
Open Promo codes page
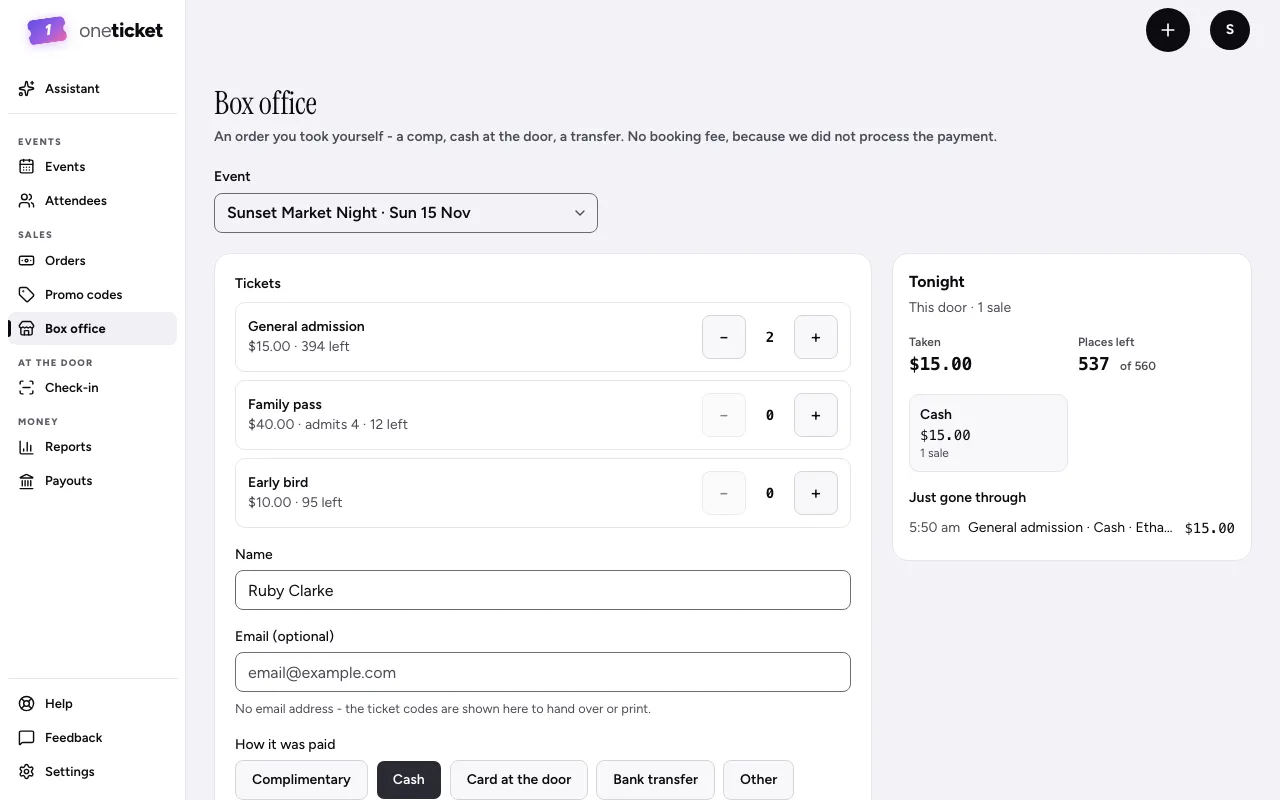(x=92, y=295)
